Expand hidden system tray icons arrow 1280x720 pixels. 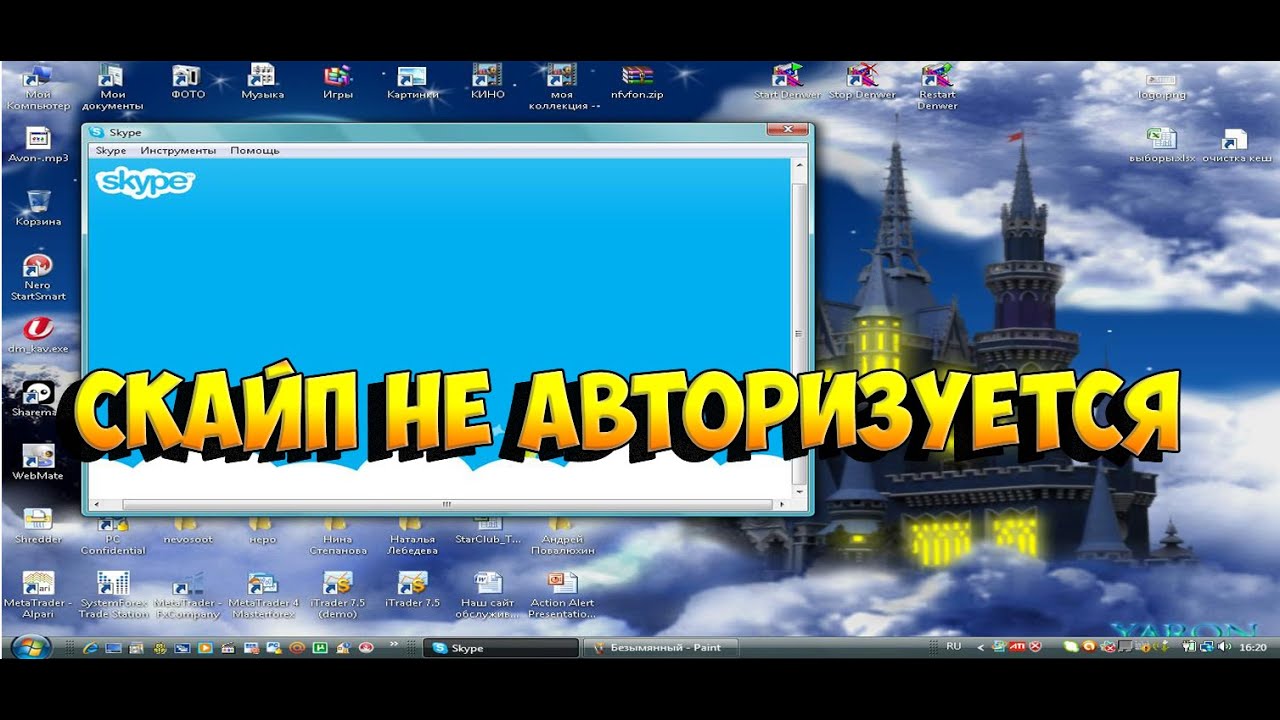[981, 648]
